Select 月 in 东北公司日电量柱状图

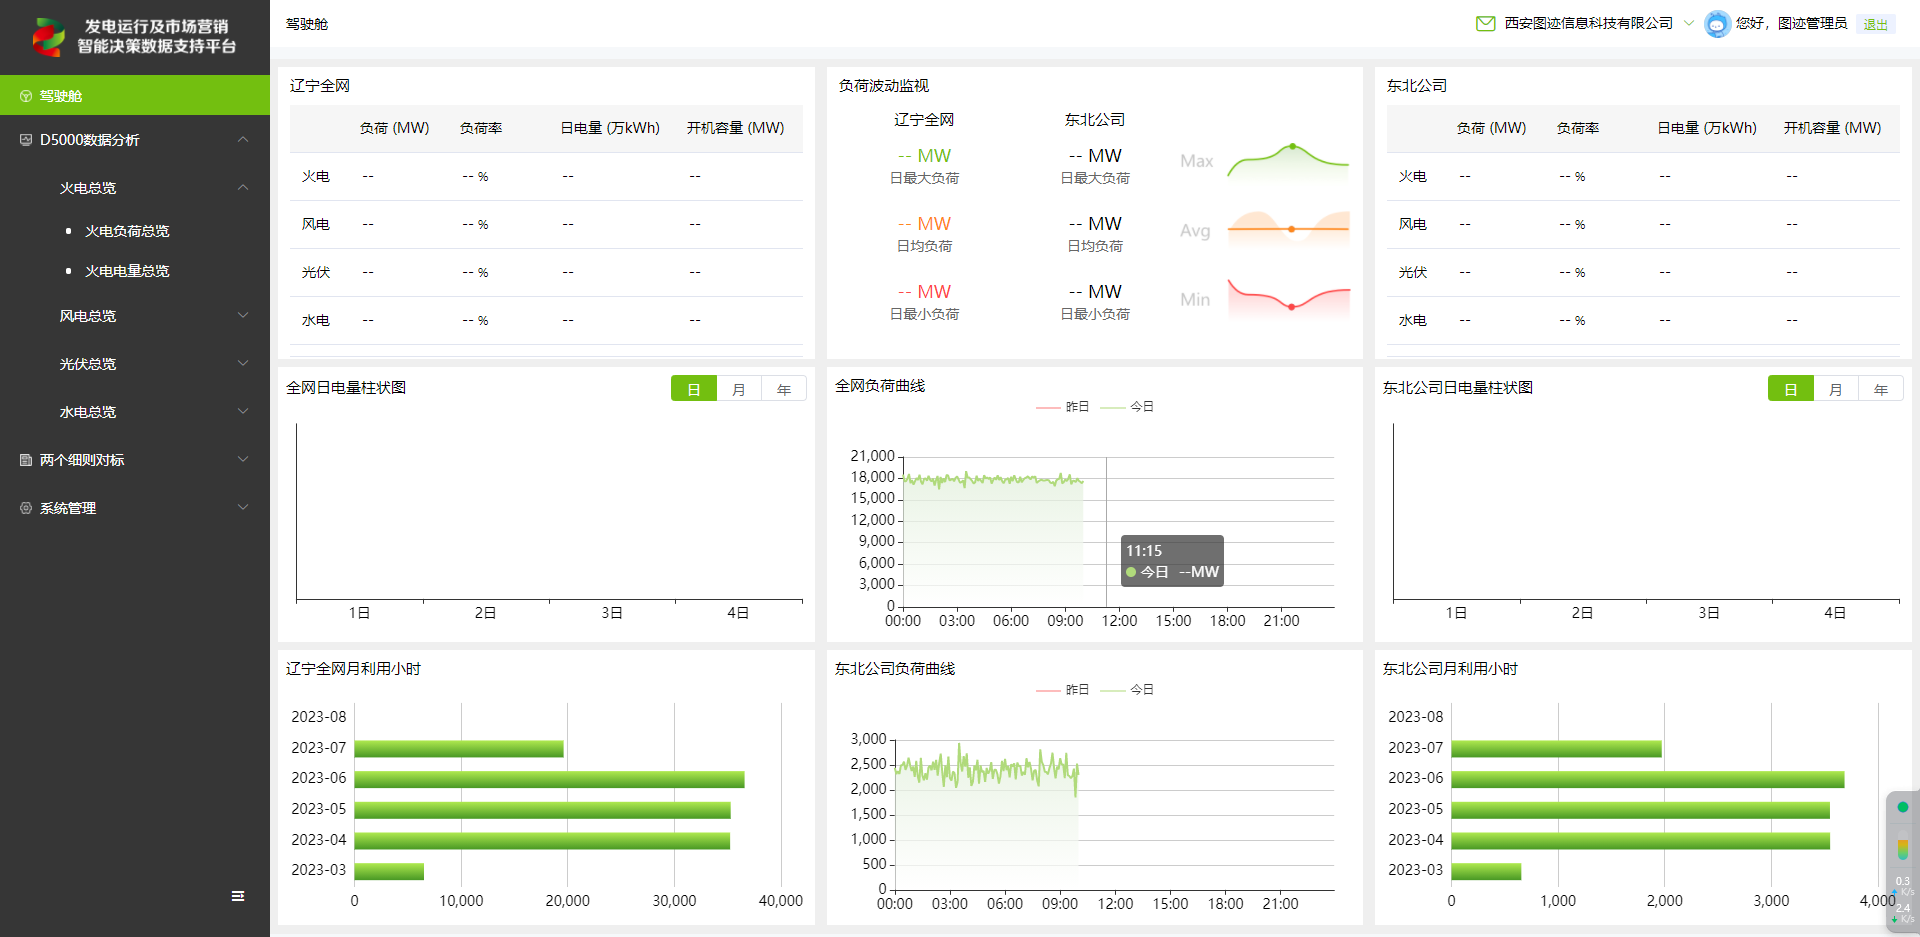point(1836,389)
